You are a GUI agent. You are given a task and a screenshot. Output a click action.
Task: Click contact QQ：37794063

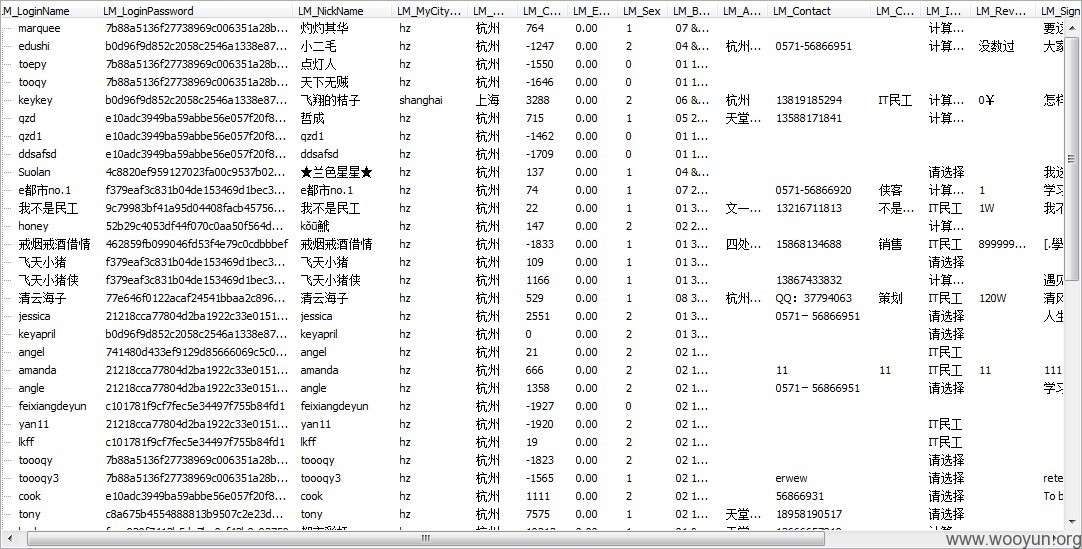coord(814,298)
